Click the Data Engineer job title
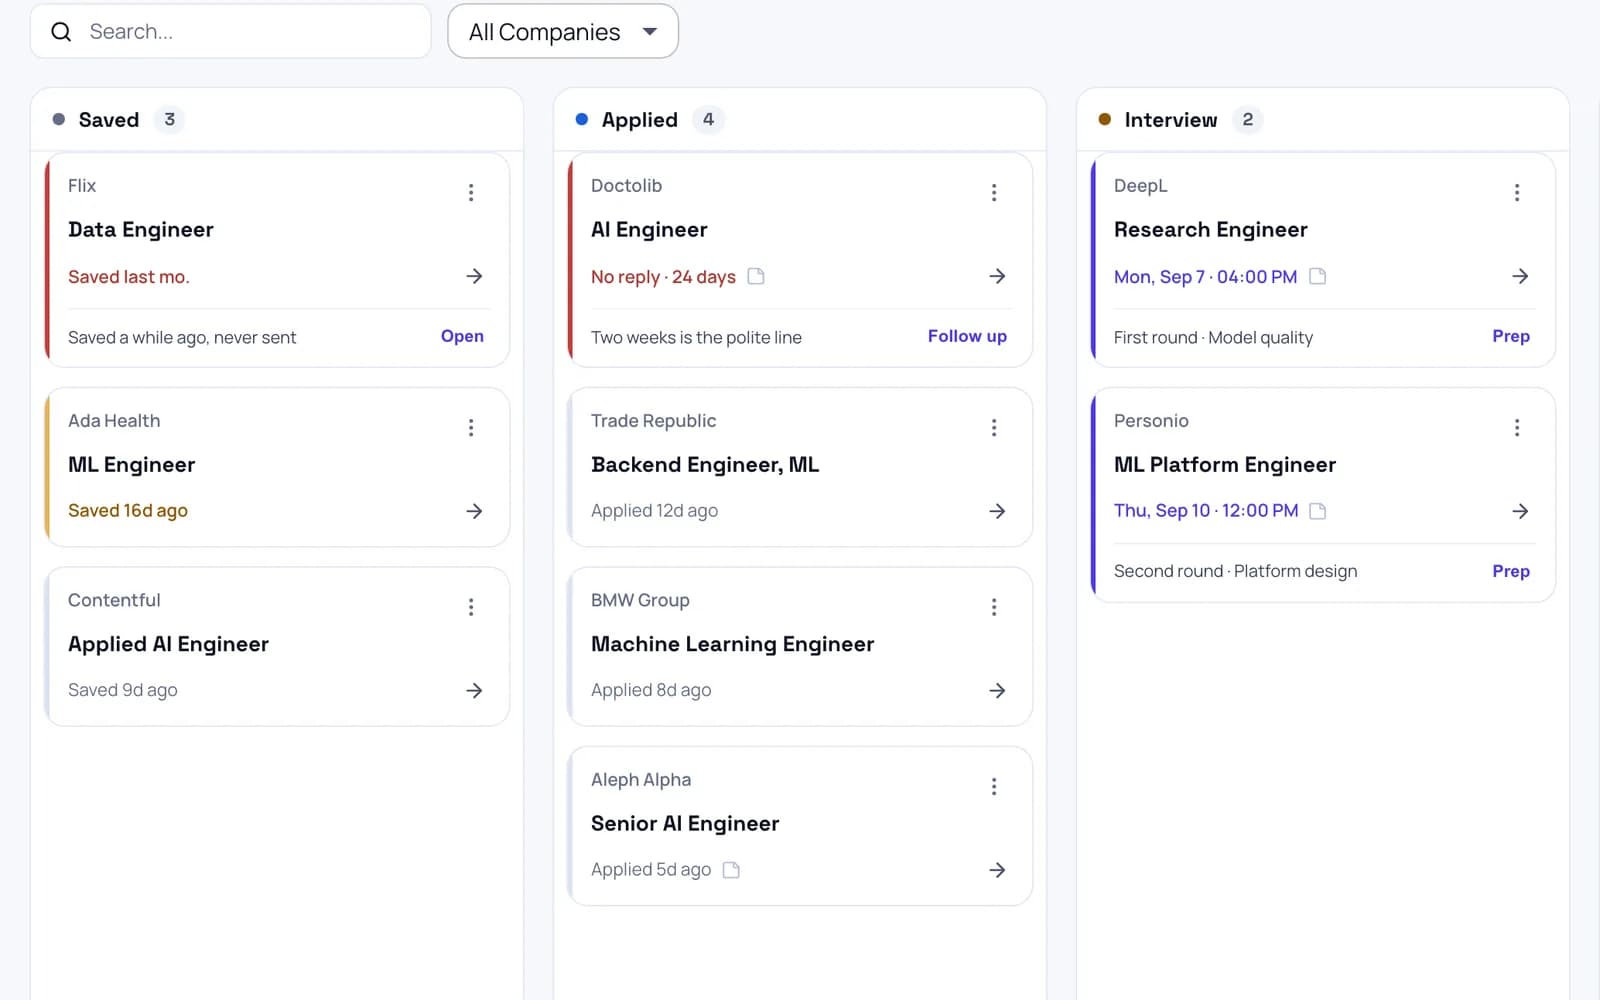 coord(141,230)
